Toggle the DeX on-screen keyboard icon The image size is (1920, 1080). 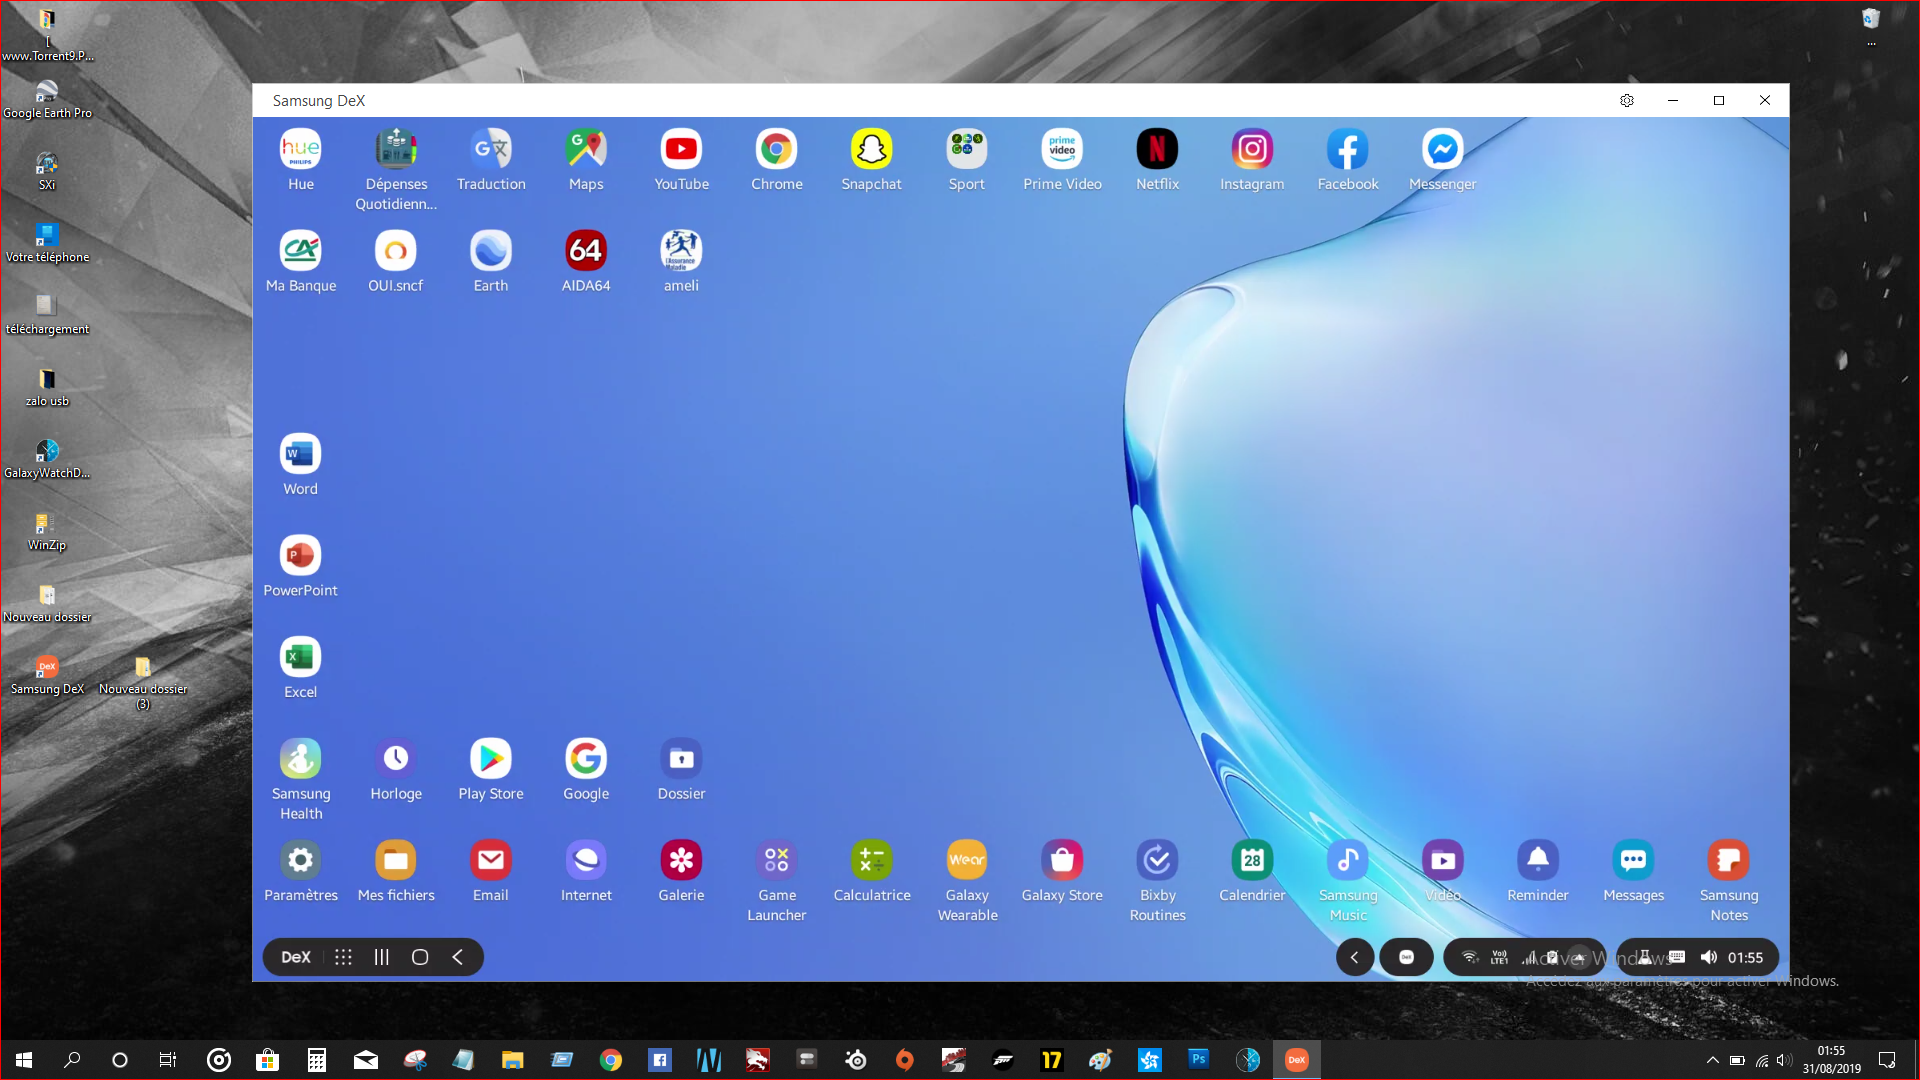pos(1677,958)
